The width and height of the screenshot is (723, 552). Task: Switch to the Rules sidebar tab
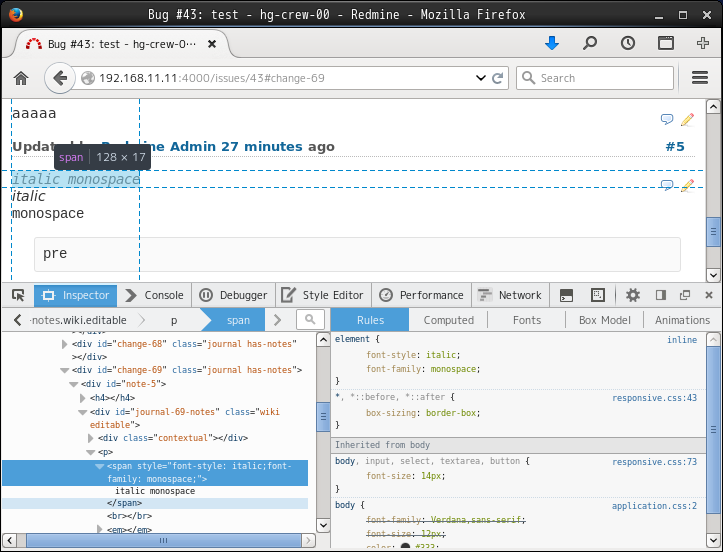click(370, 320)
